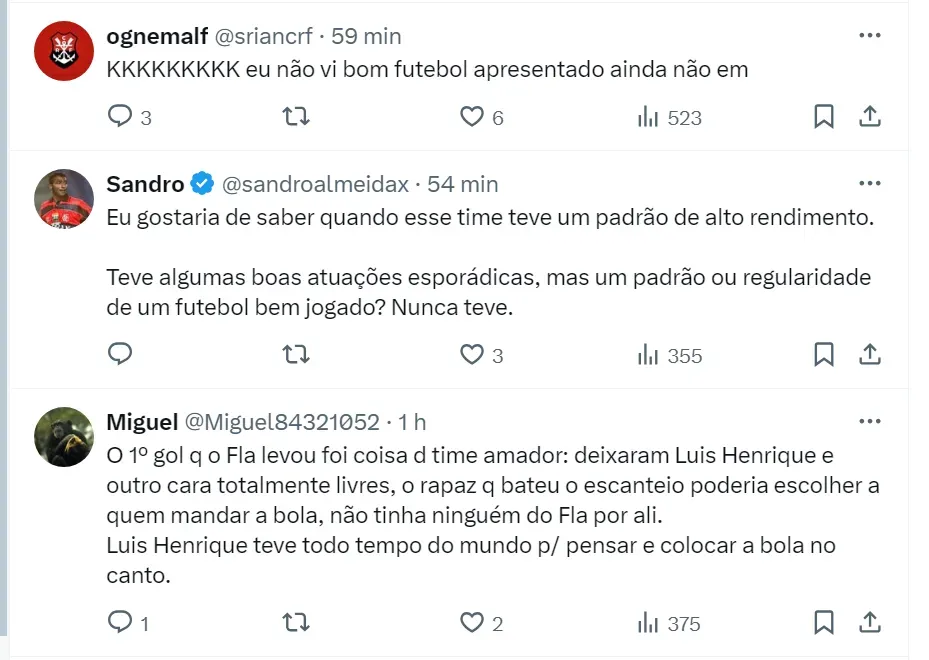Open more options on Sandro's tweet
Screen dimensions: 929x660
pyautogui.click(x=870, y=184)
